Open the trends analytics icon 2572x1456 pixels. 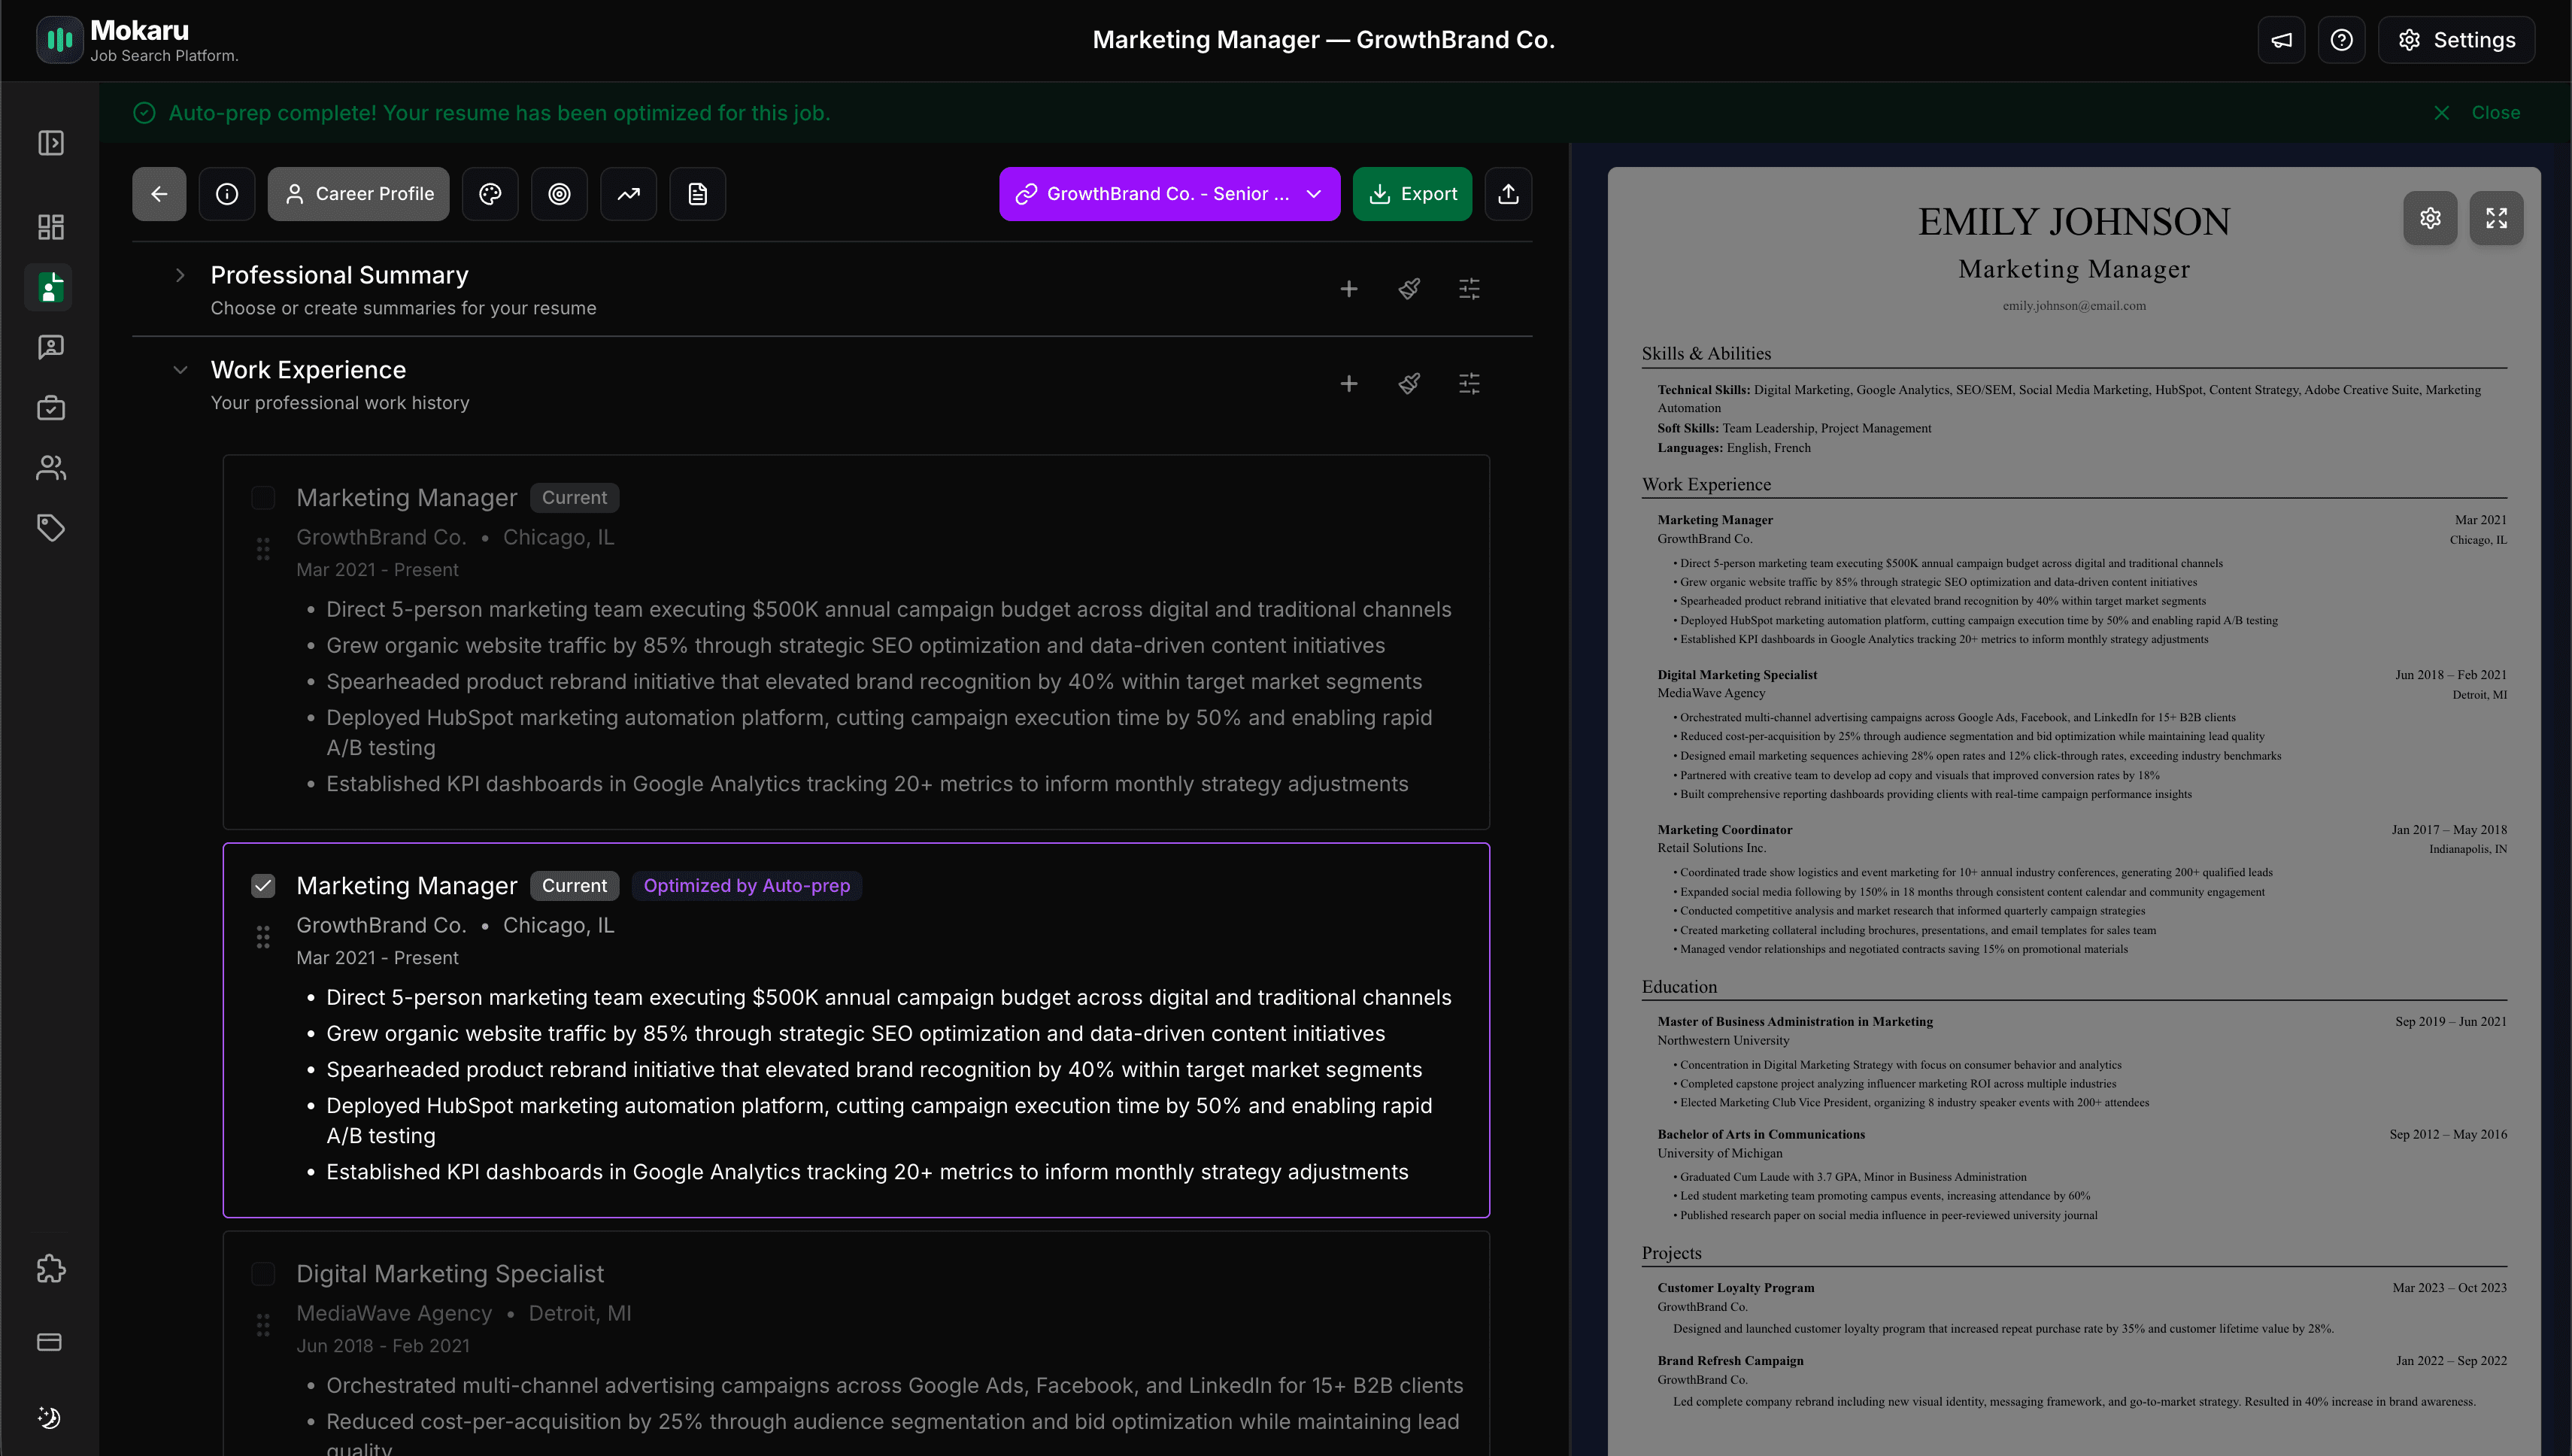click(x=628, y=193)
